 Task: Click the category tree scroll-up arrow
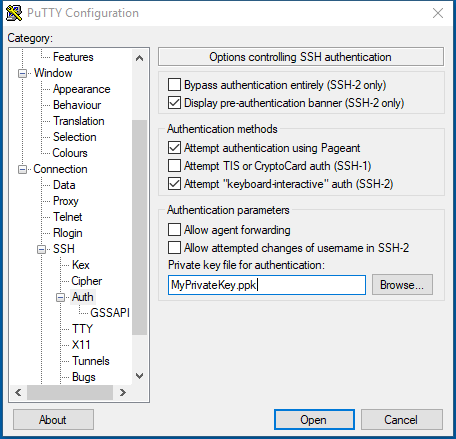(x=140, y=58)
